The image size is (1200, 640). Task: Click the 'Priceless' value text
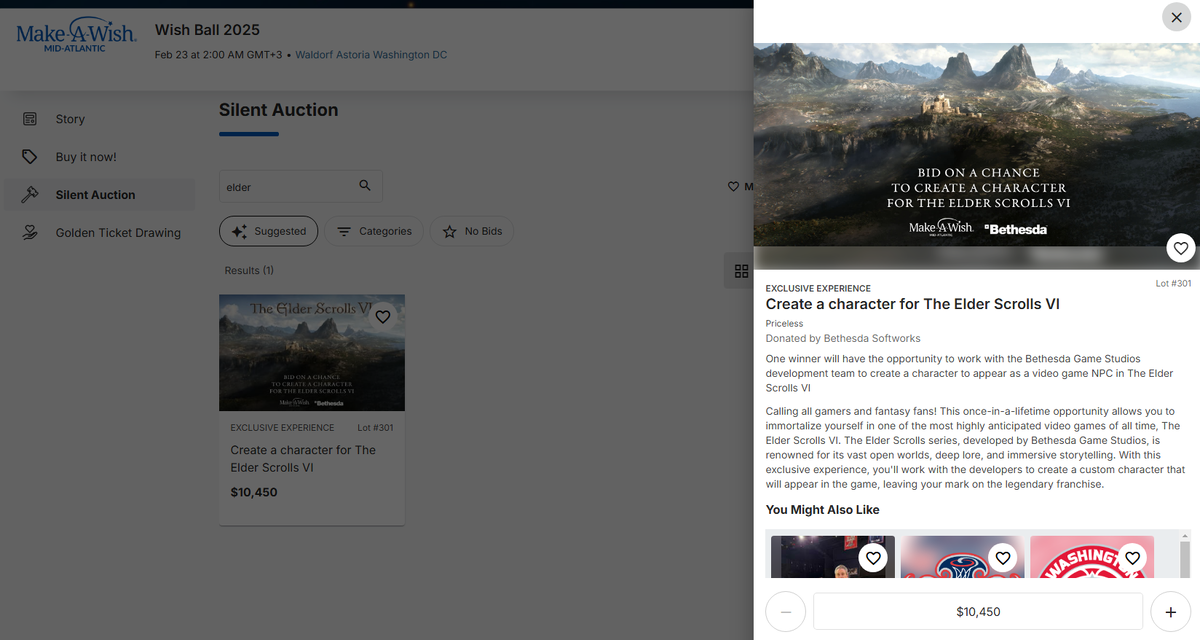coord(784,324)
